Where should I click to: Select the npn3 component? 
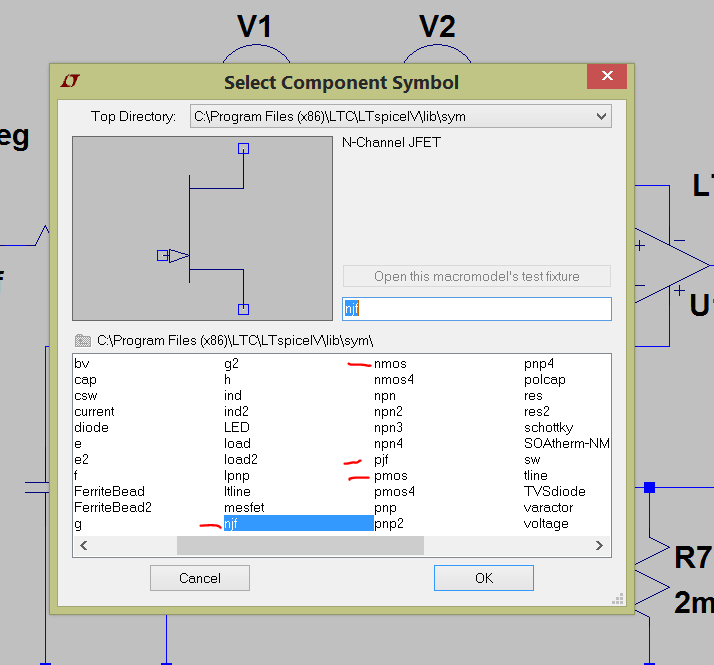click(388, 427)
